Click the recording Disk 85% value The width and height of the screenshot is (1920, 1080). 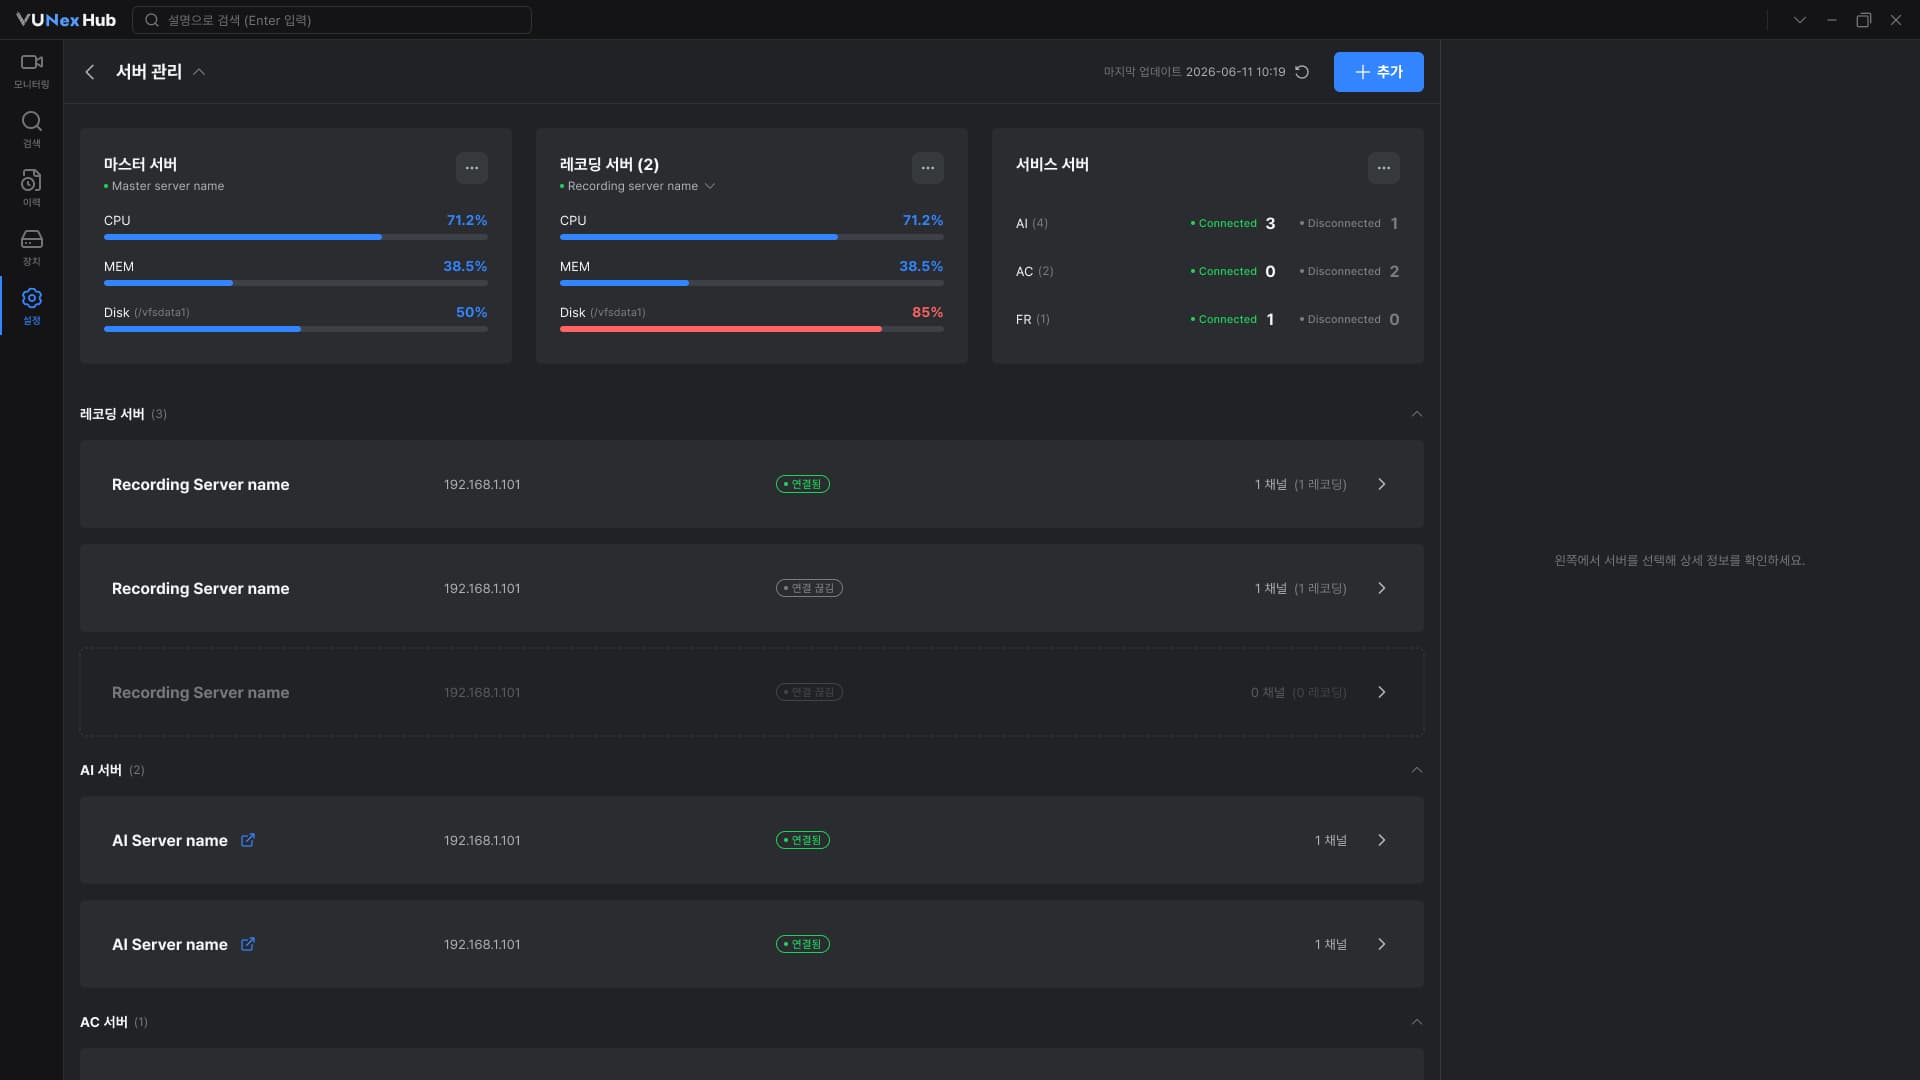(x=927, y=312)
